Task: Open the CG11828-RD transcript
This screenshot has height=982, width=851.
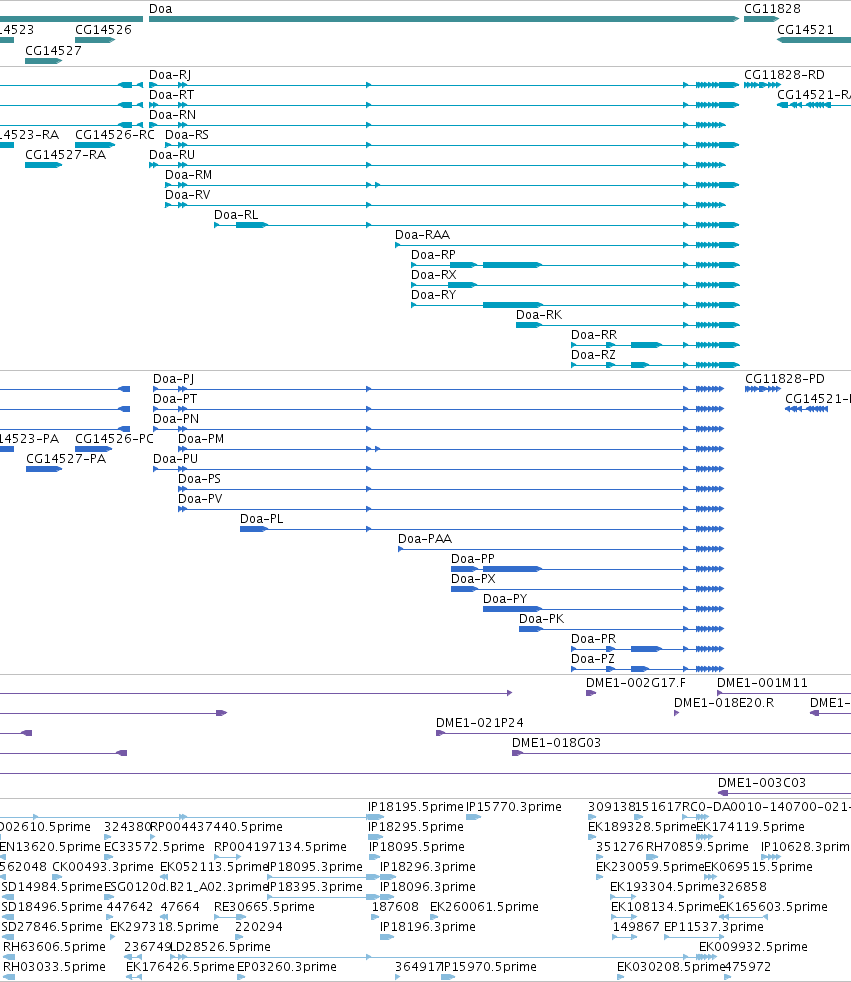Action: tap(784, 75)
